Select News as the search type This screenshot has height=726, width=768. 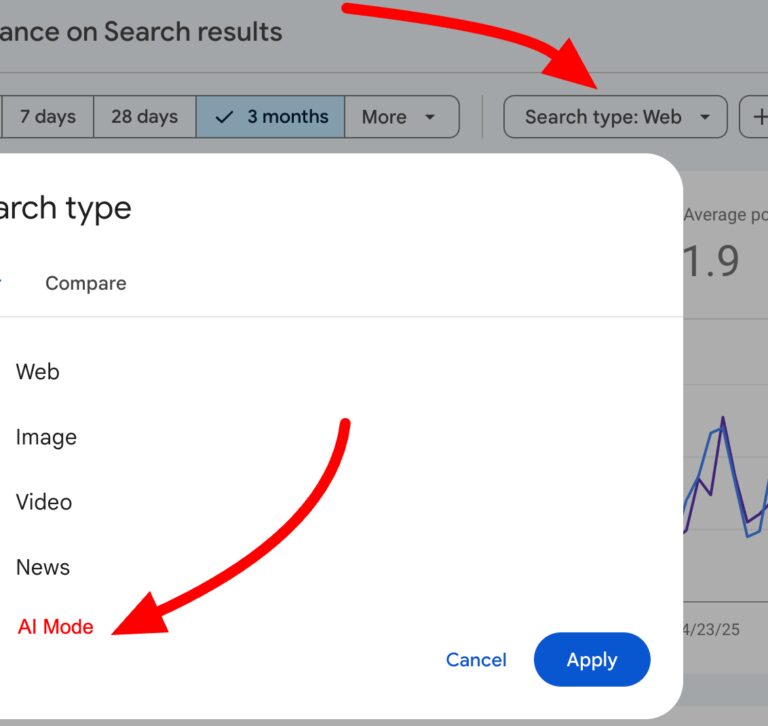point(43,567)
